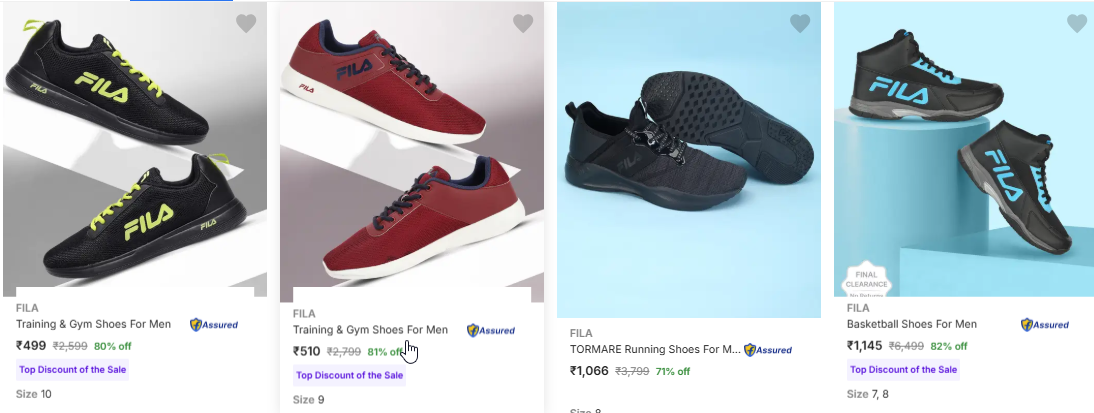This screenshot has width=1094, height=413.
Task: Open black and blue basketball shoe image
Action: pyautogui.click(x=965, y=150)
